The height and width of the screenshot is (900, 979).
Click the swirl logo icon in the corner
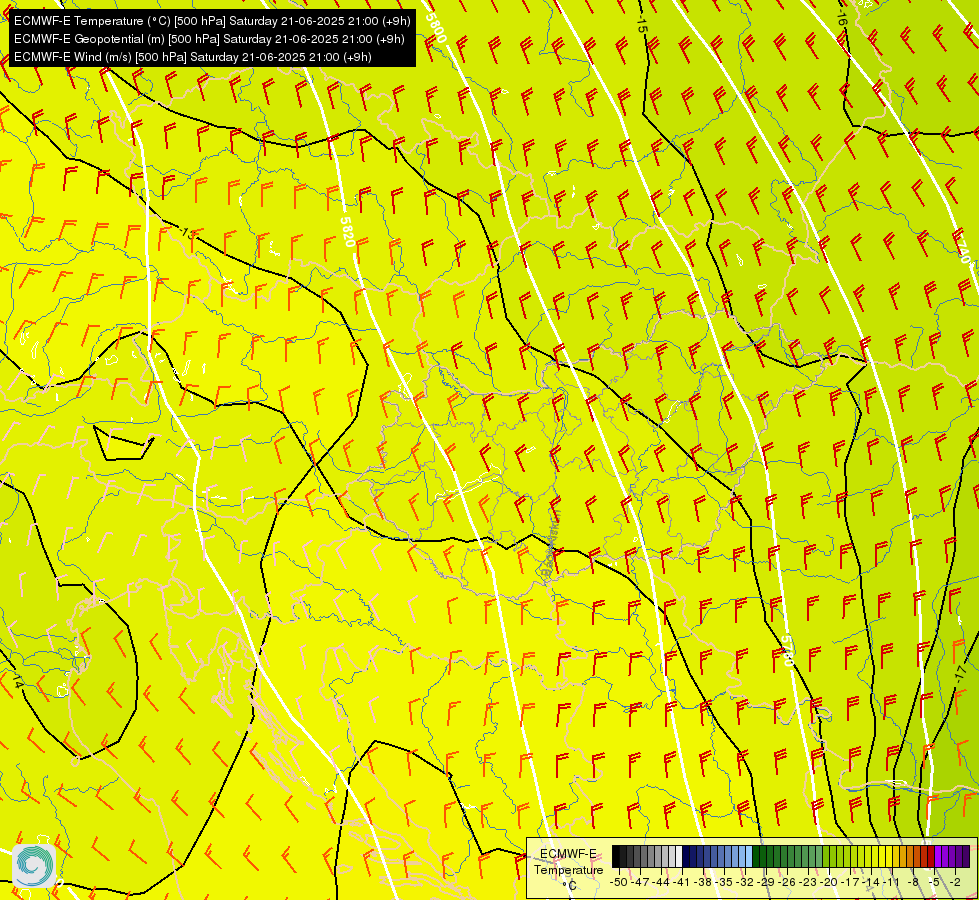(x=34, y=865)
